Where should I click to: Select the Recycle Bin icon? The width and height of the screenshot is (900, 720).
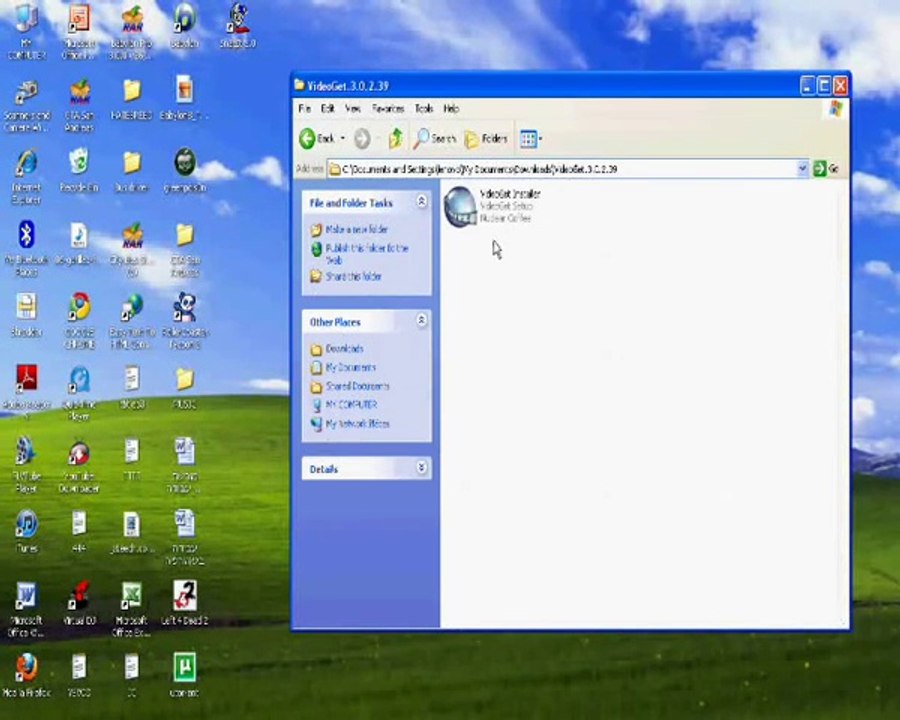[79, 171]
